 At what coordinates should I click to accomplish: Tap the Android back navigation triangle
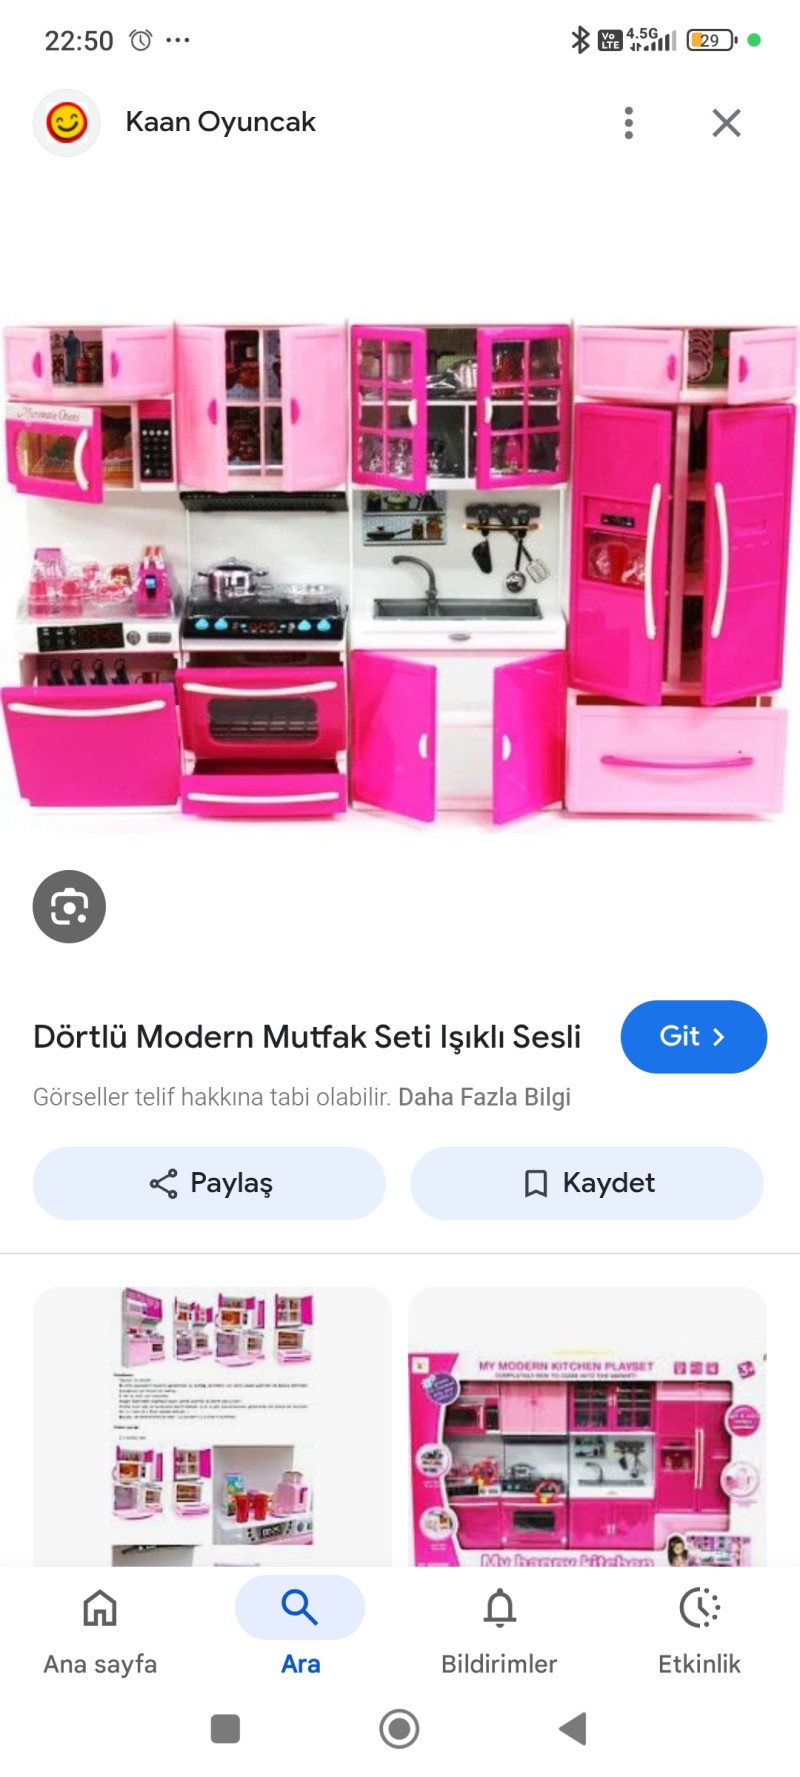tap(572, 1729)
